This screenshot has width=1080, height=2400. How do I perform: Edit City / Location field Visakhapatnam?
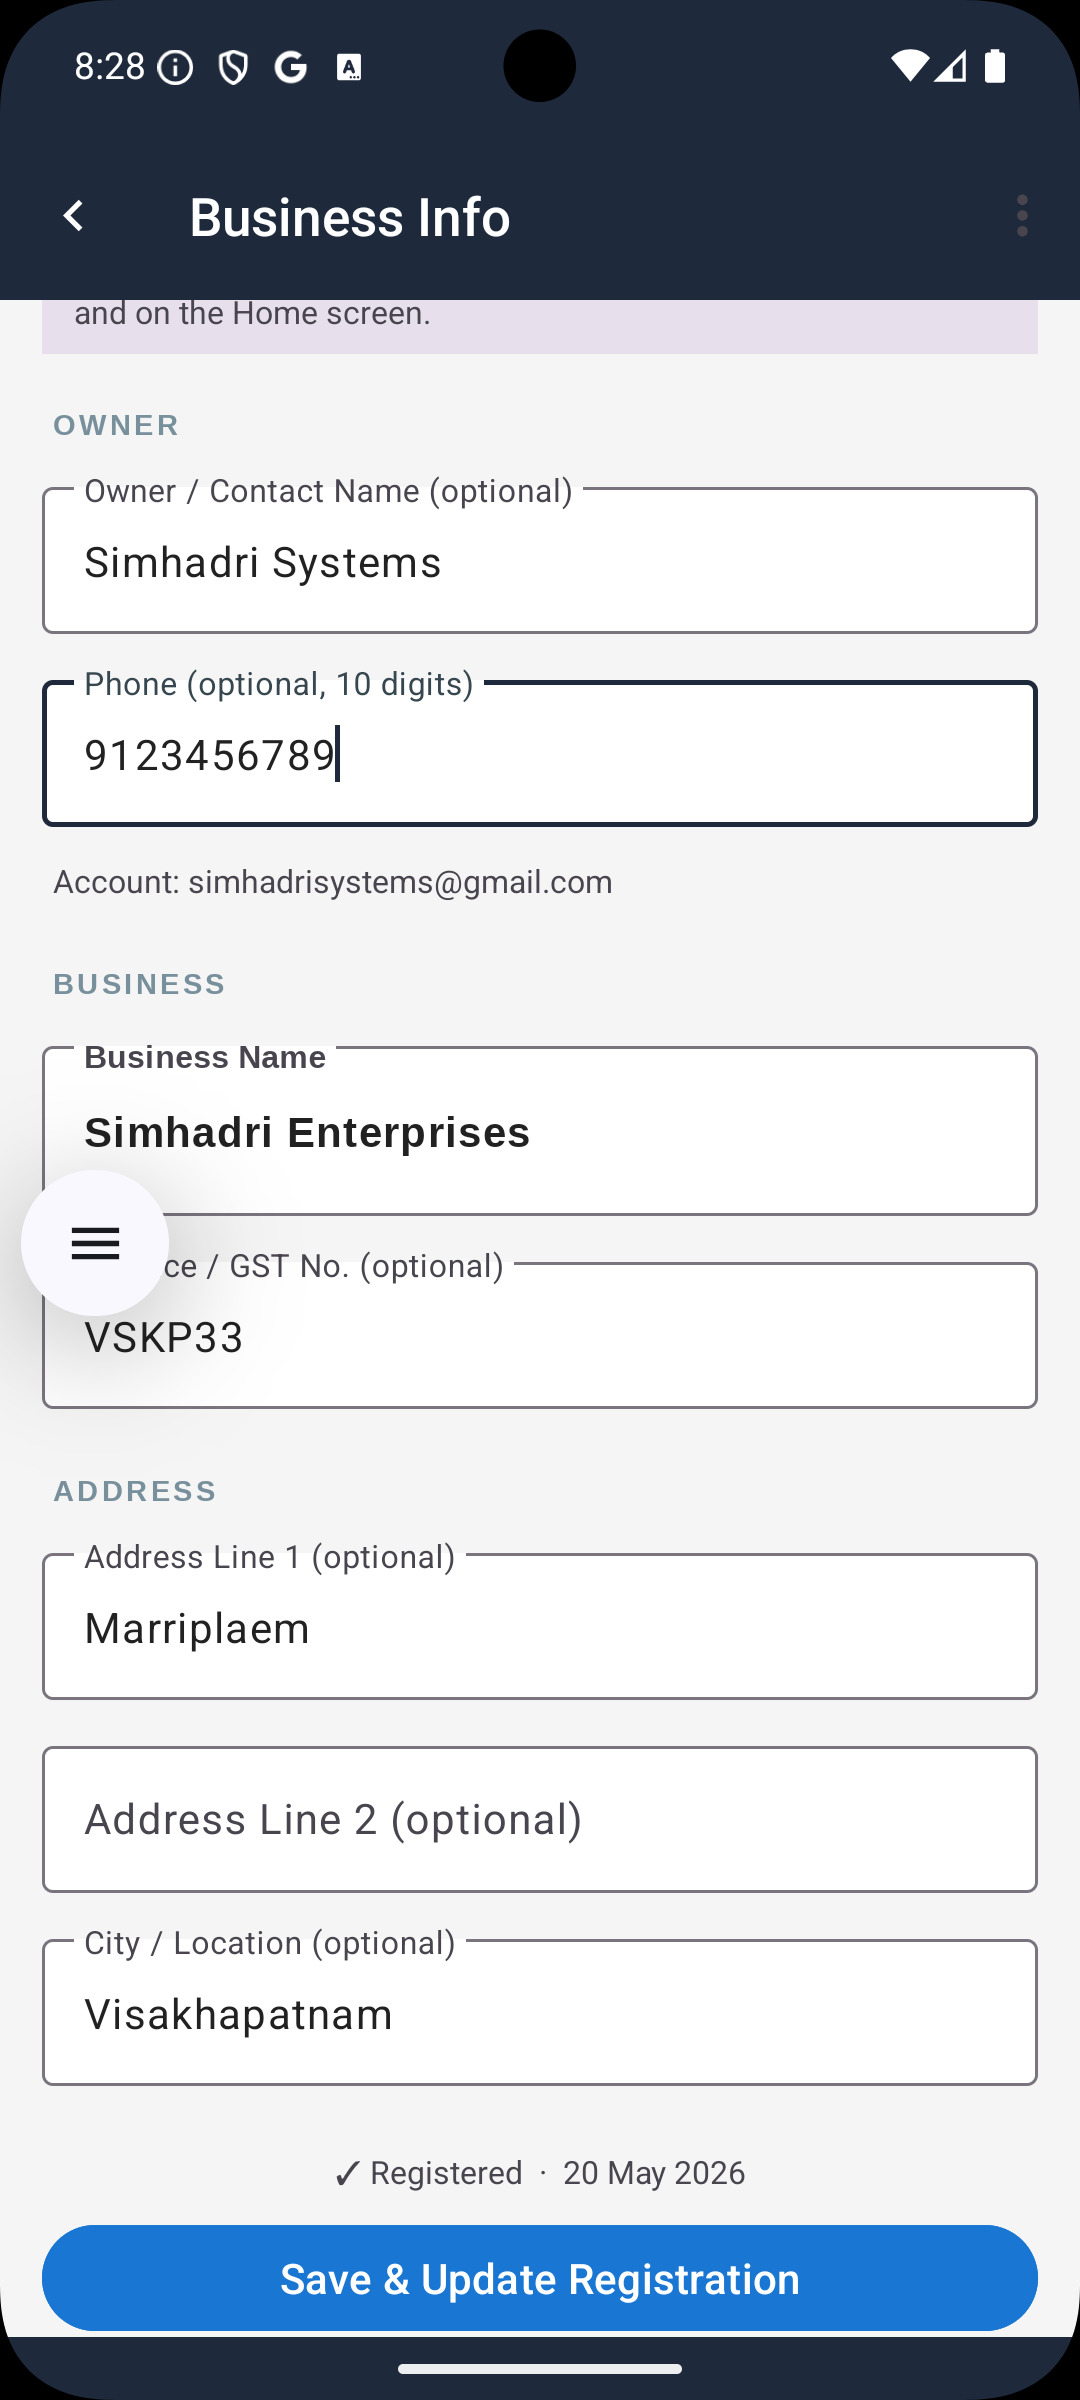[540, 2012]
